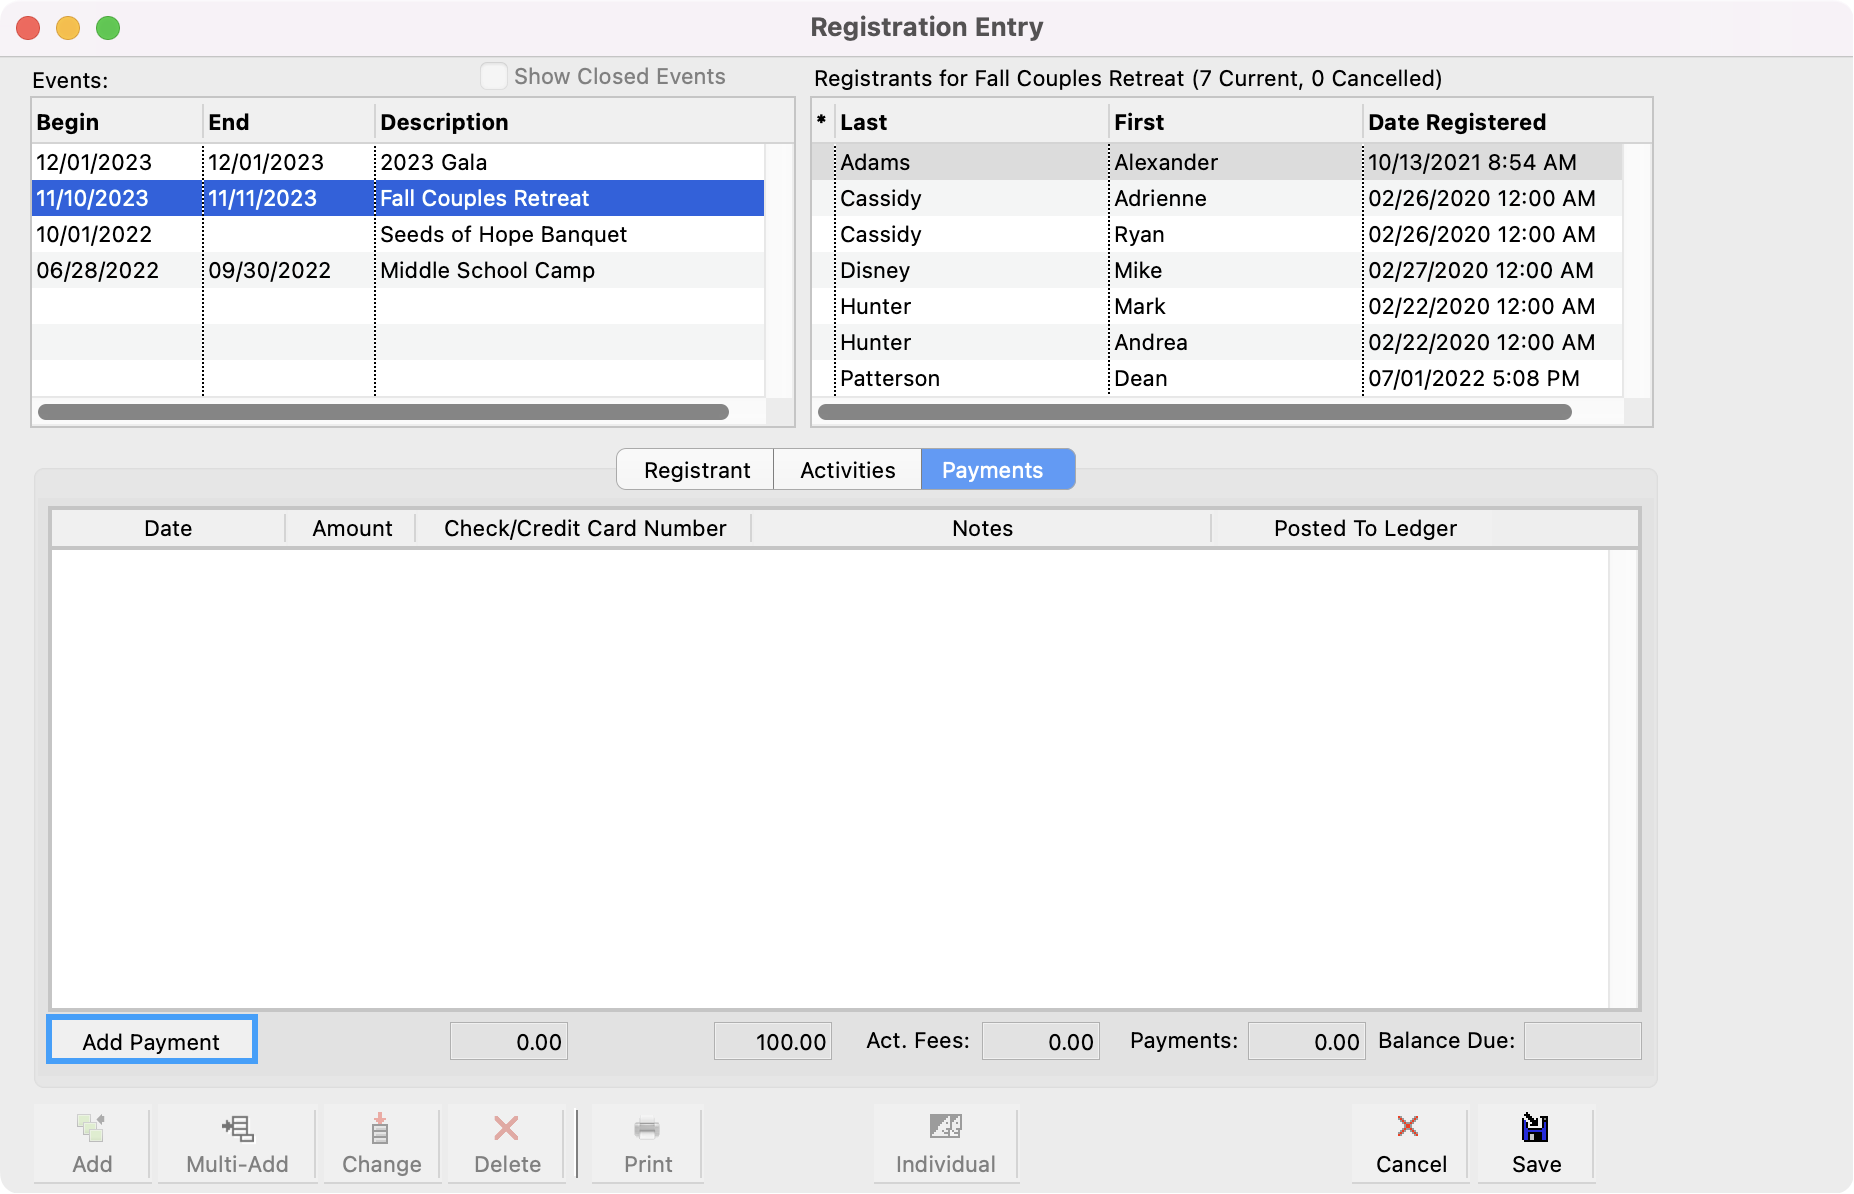The height and width of the screenshot is (1194, 1854).
Task: Click the Delete red X icon
Action: click(x=507, y=1129)
